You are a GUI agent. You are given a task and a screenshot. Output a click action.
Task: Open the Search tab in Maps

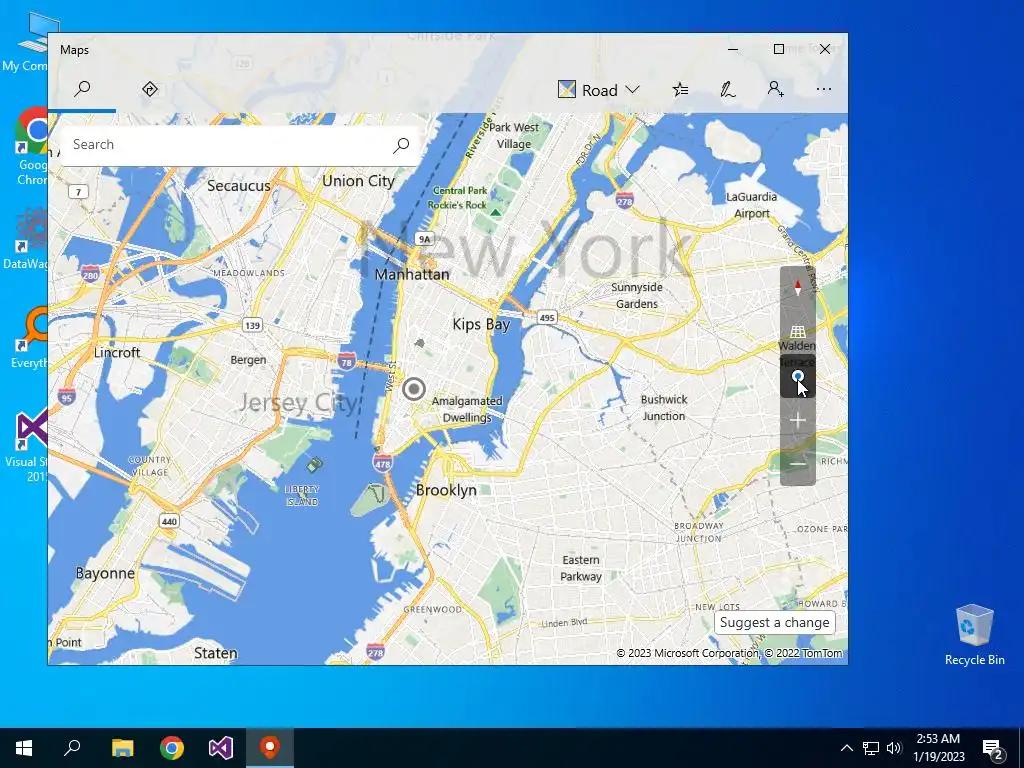point(82,89)
